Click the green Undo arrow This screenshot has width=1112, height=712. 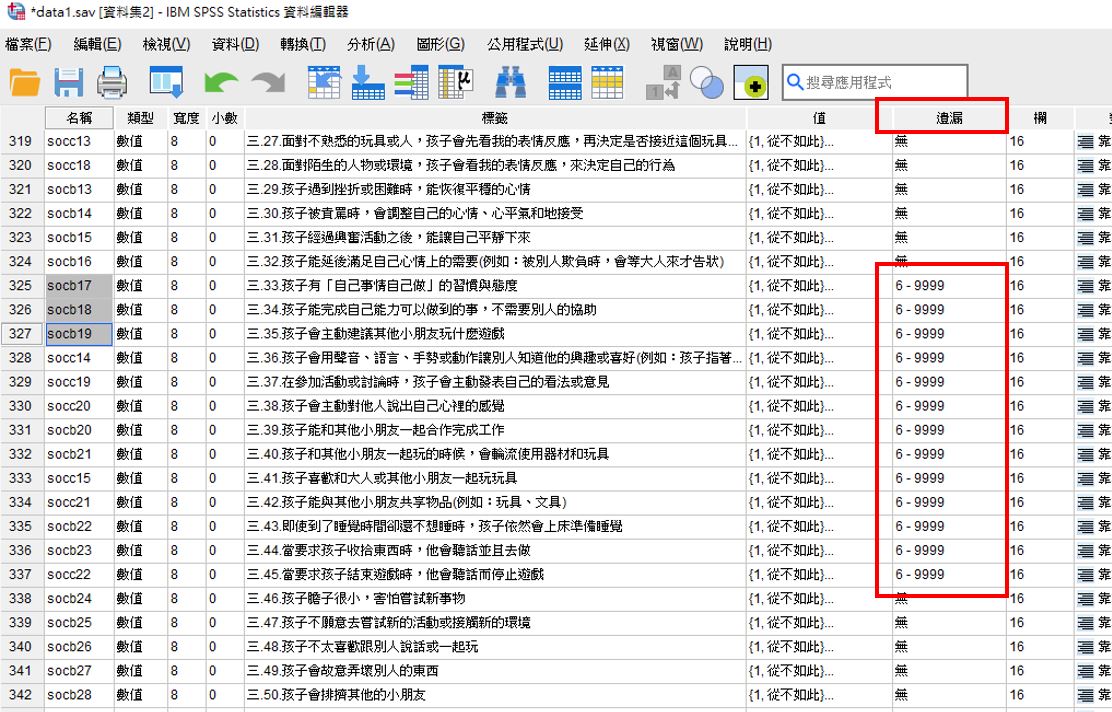click(x=221, y=83)
